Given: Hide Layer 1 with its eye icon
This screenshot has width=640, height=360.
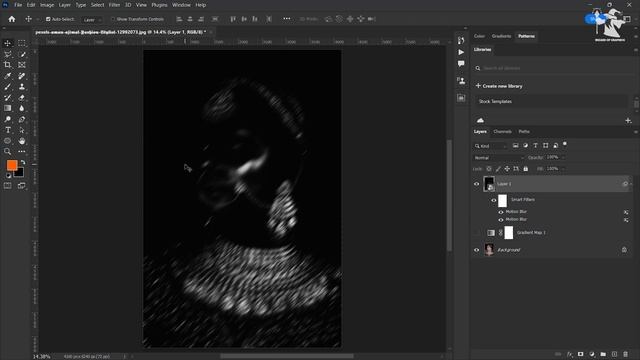Looking at the screenshot, I should click(x=476, y=184).
